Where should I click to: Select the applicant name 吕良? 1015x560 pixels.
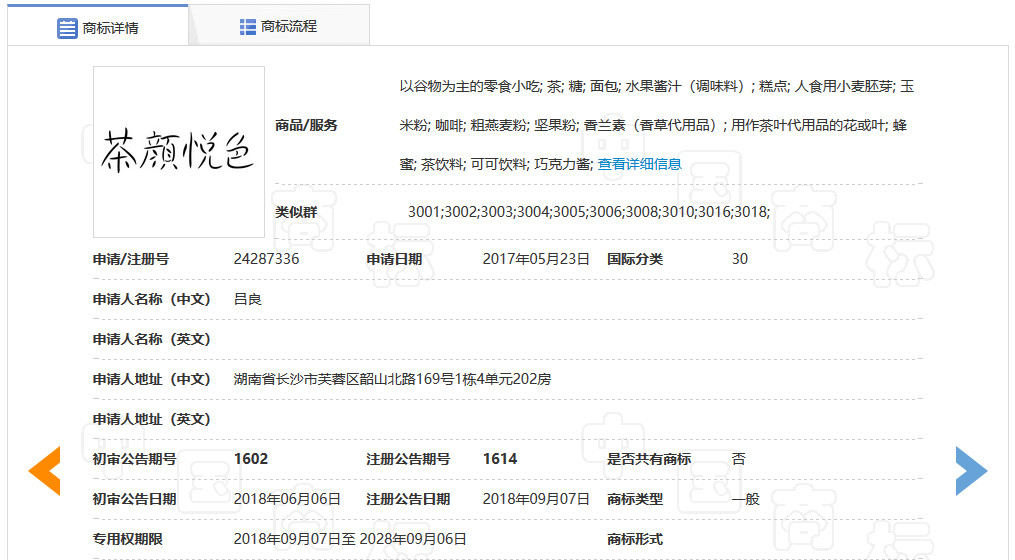tap(247, 299)
